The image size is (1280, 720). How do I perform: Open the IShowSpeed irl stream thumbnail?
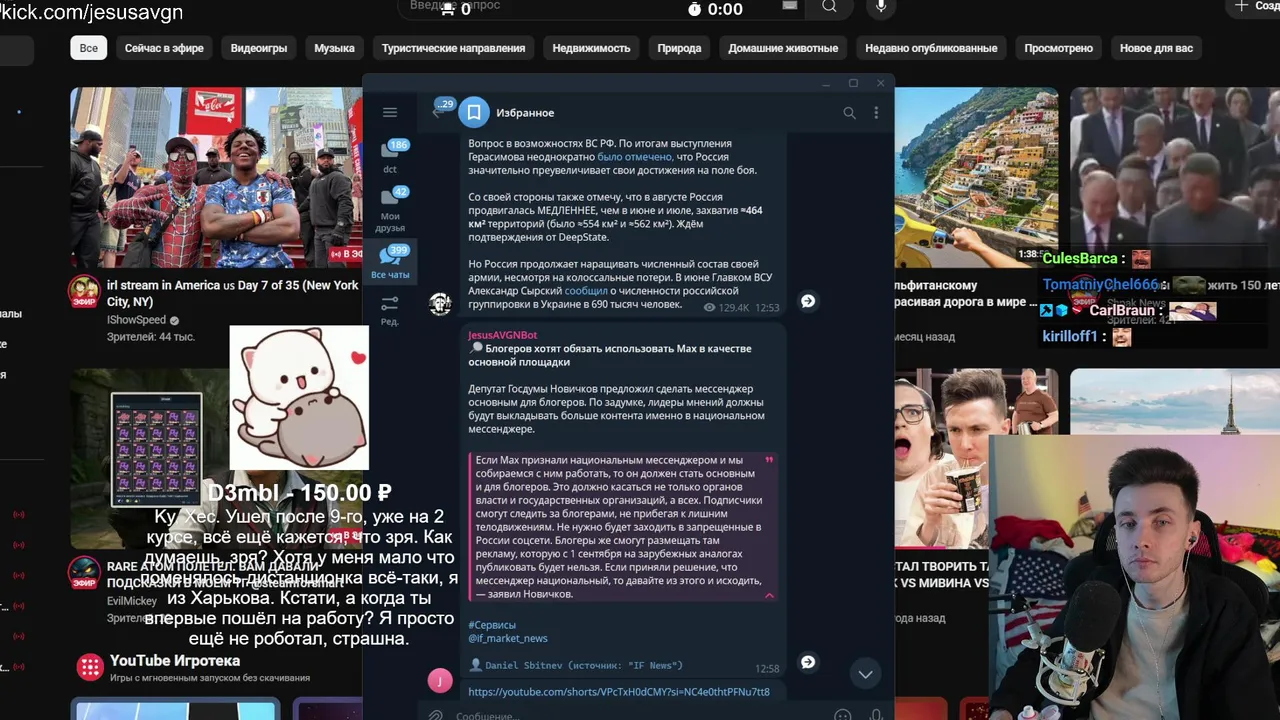coord(216,176)
